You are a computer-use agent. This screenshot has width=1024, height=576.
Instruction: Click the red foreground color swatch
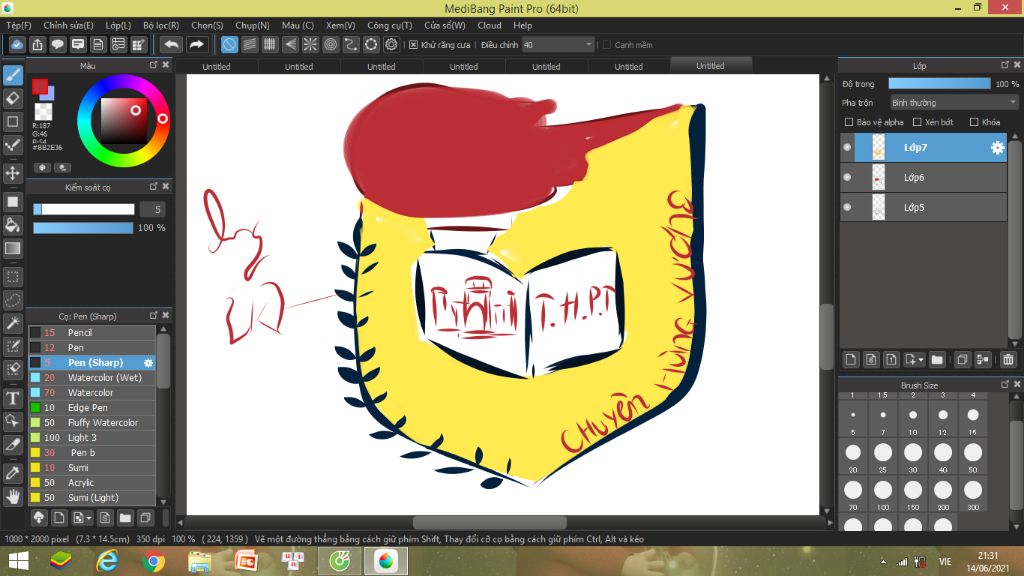click(40, 87)
